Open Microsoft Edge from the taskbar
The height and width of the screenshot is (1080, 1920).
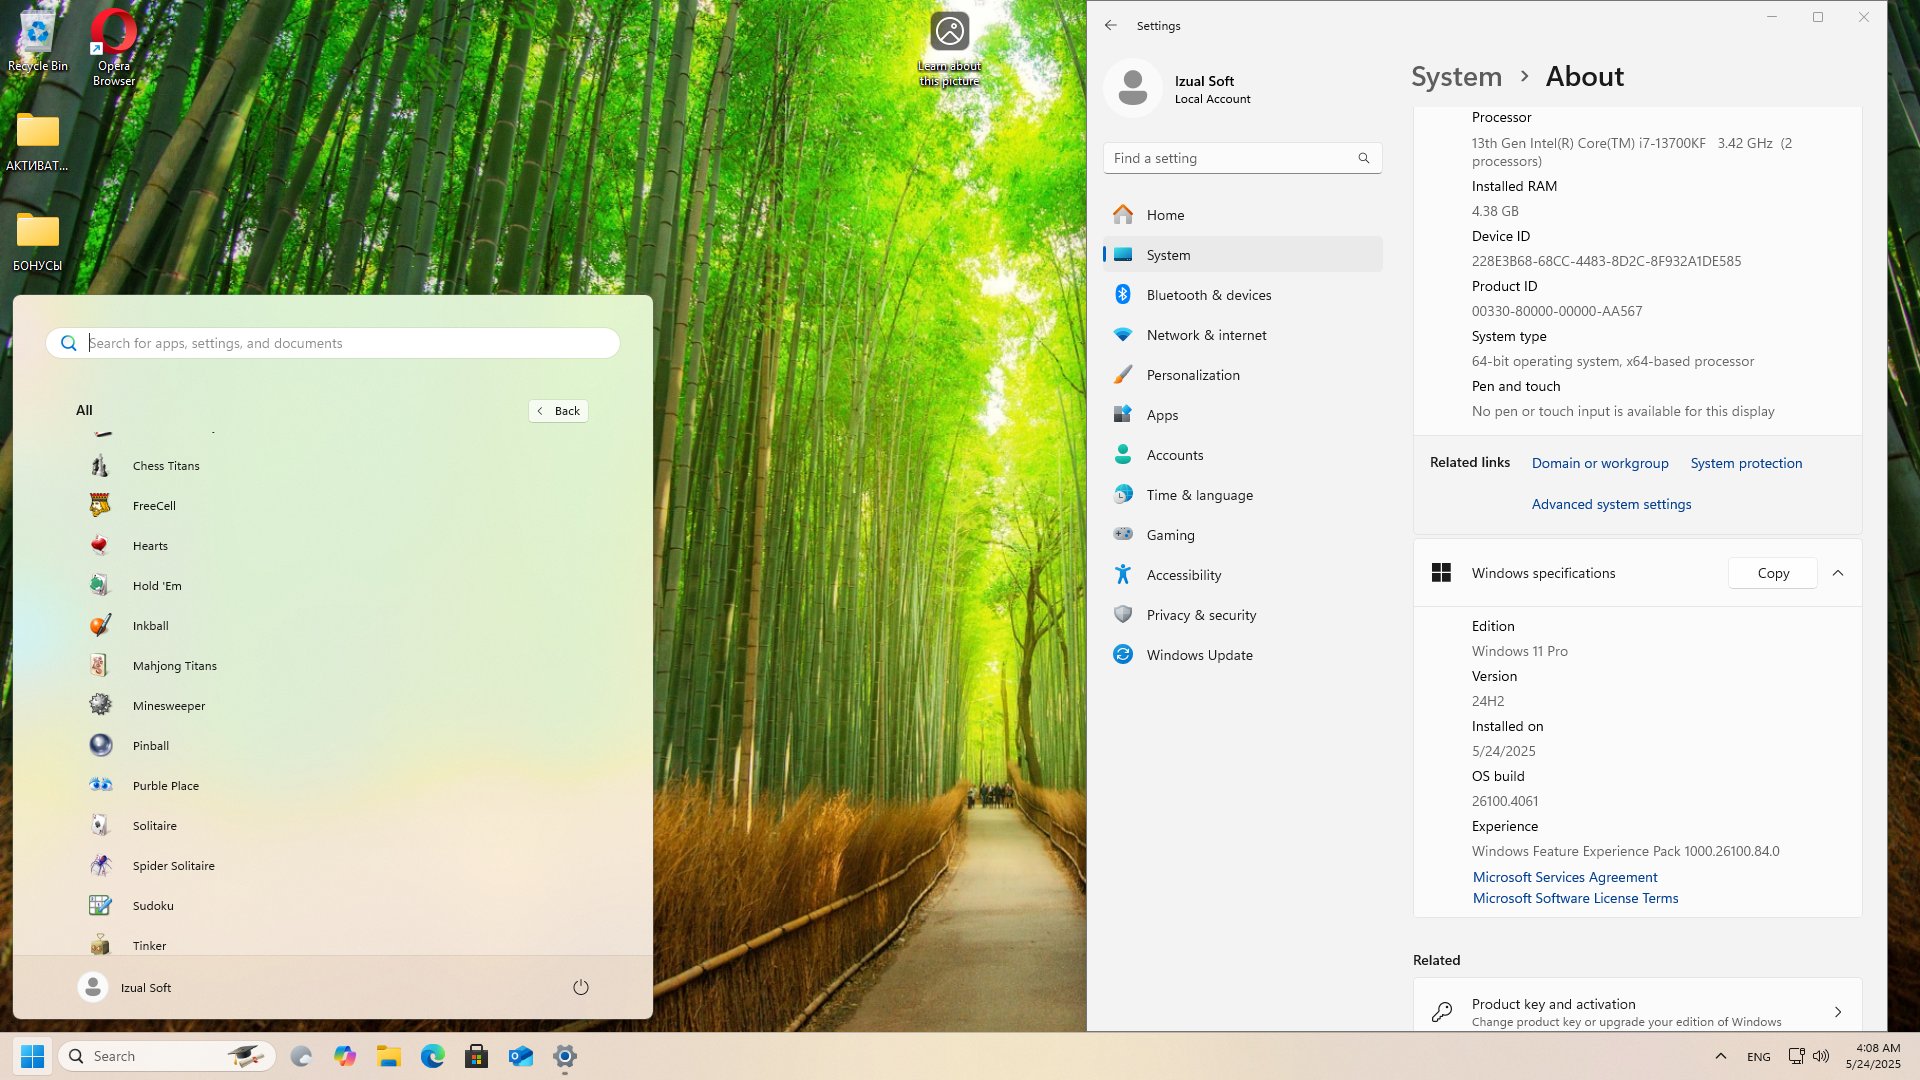(x=433, y=1056)
